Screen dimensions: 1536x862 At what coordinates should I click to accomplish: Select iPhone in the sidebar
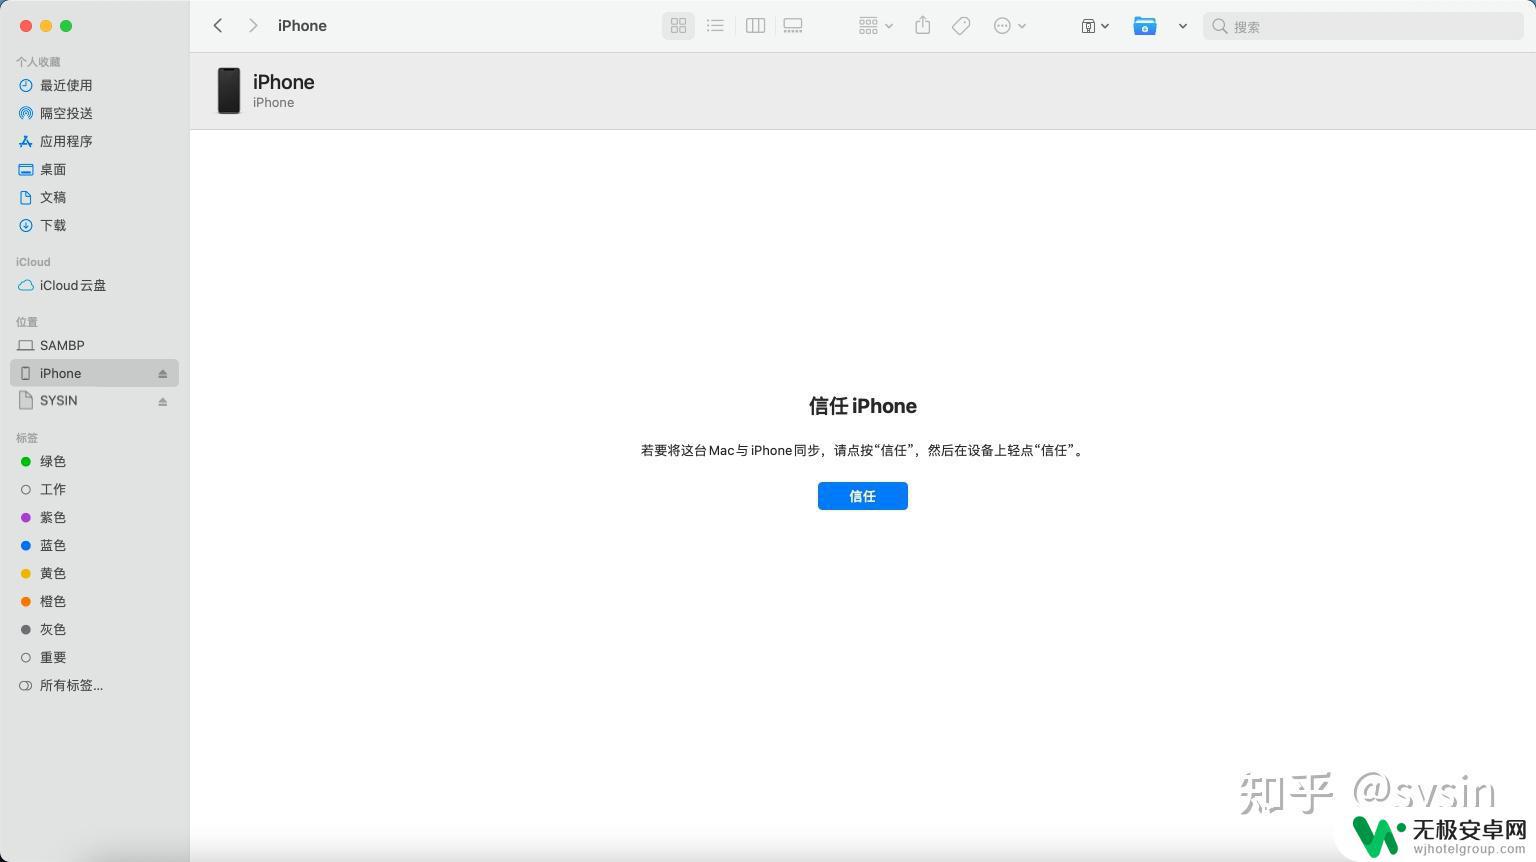94,373
